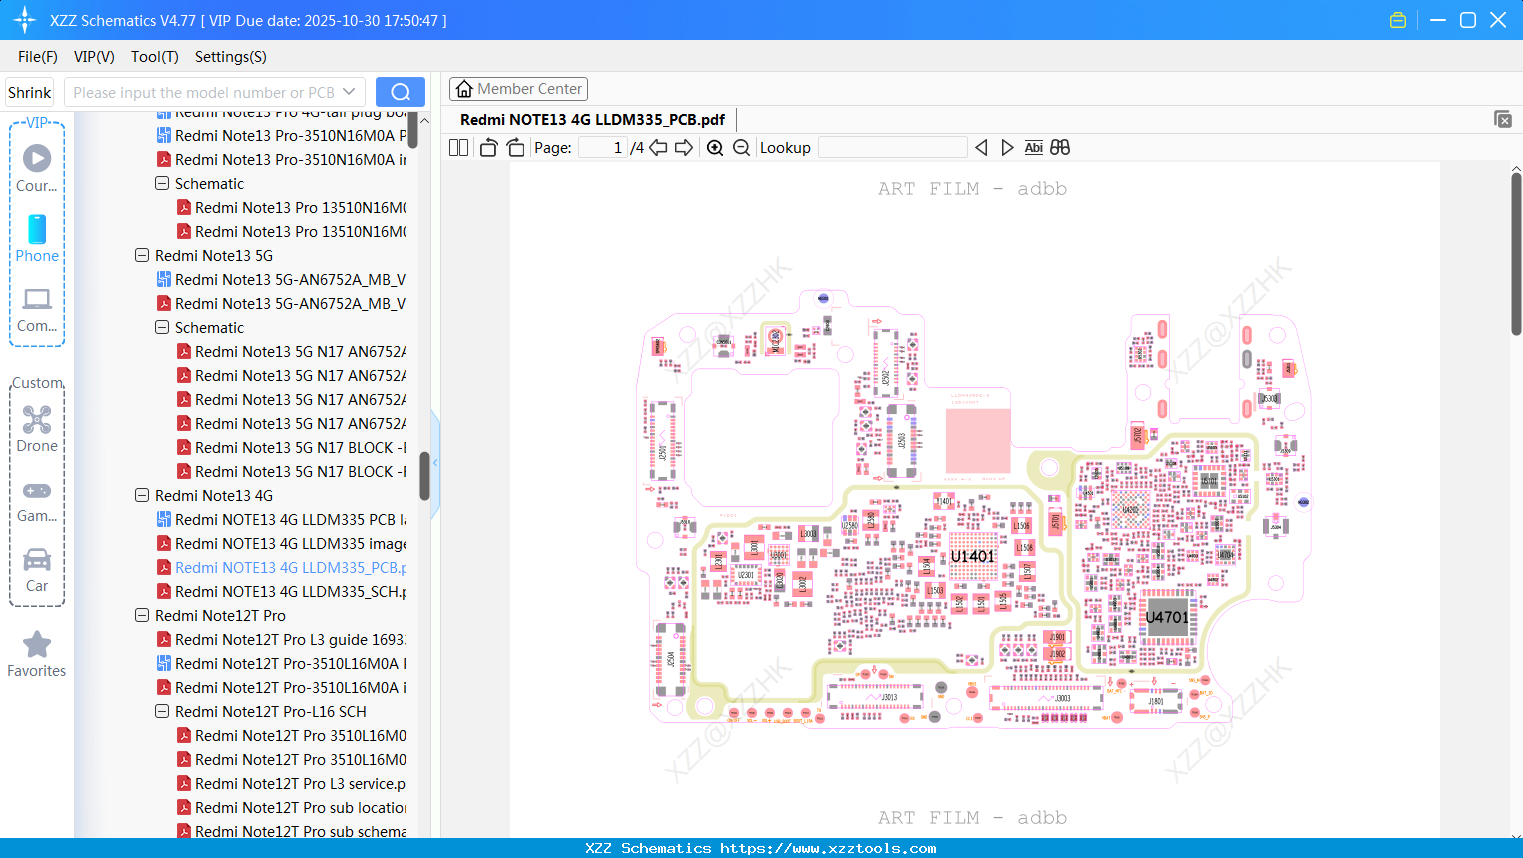The width and height of the screenshot is (1523, 858).
Task: Select the Zoom Out tool
Action: coord(740,147)
